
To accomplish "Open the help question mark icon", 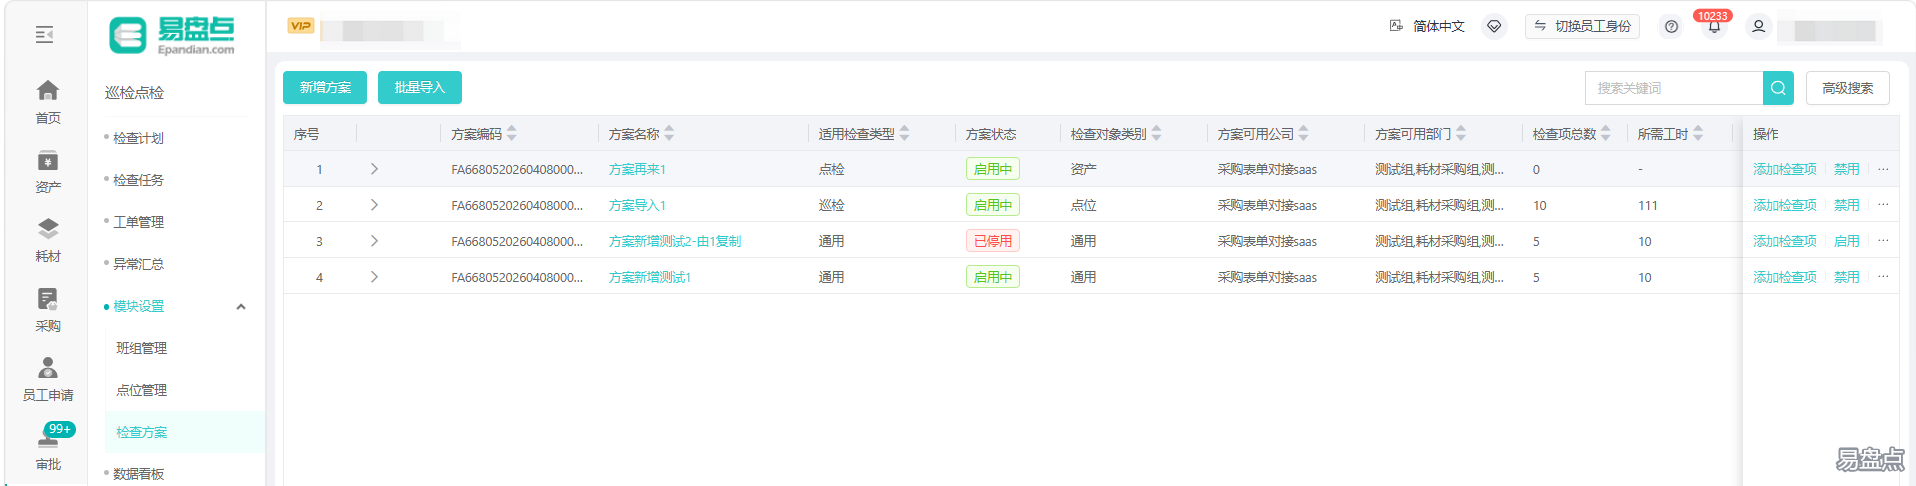I will coord(1671,27).
